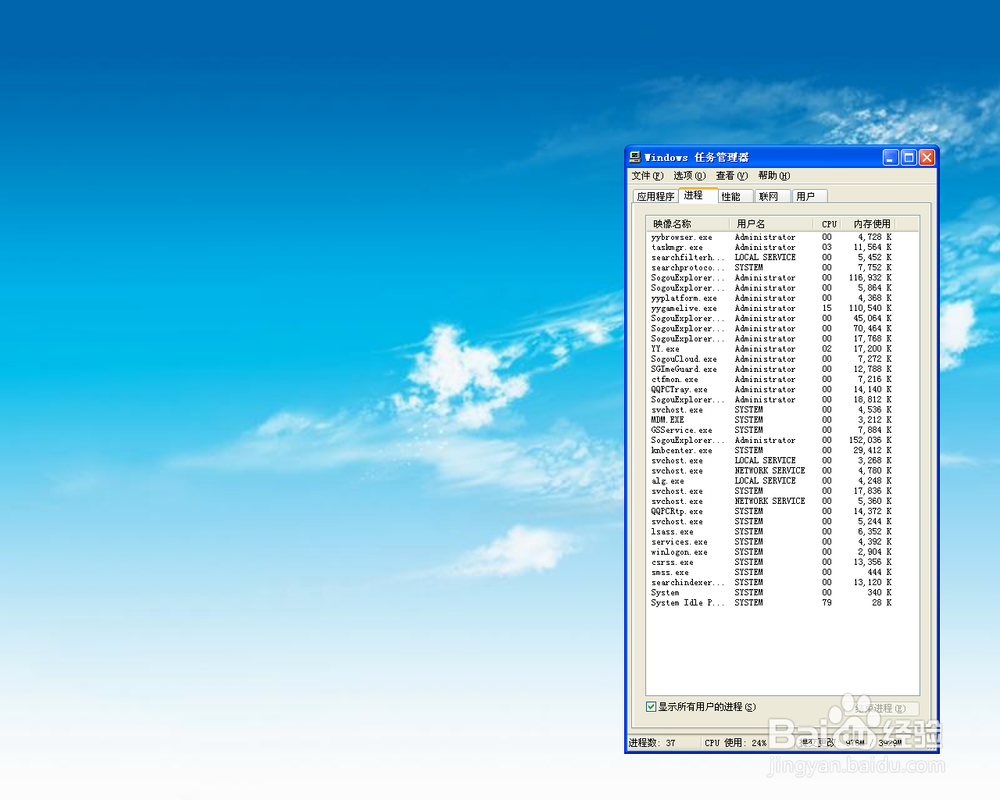The width and height of the screenshot is (1000, 800).
Task: Open the 帮助(H) menu
Action: click(x=774, y=175)
